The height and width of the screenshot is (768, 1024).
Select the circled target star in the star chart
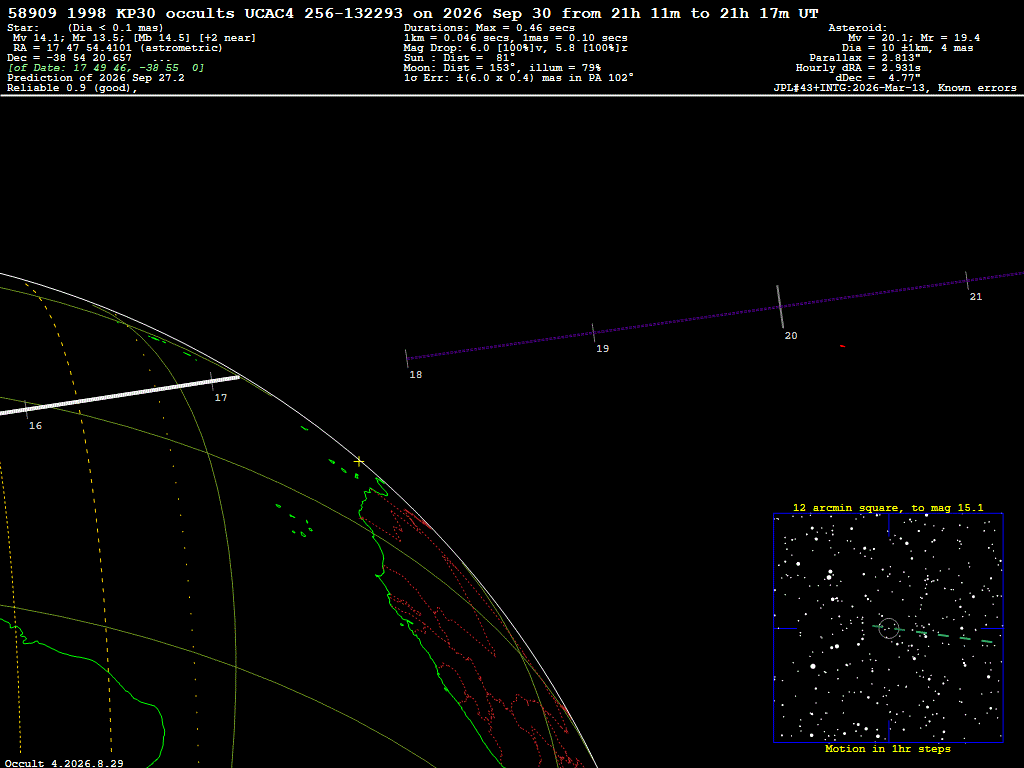coord(889,628)
